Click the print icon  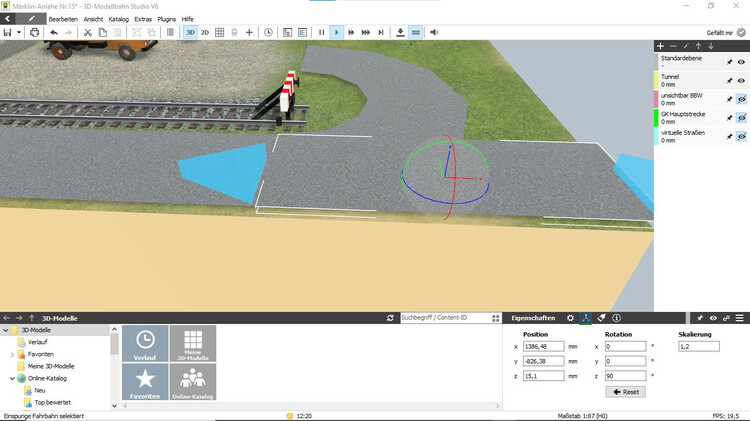34,33
